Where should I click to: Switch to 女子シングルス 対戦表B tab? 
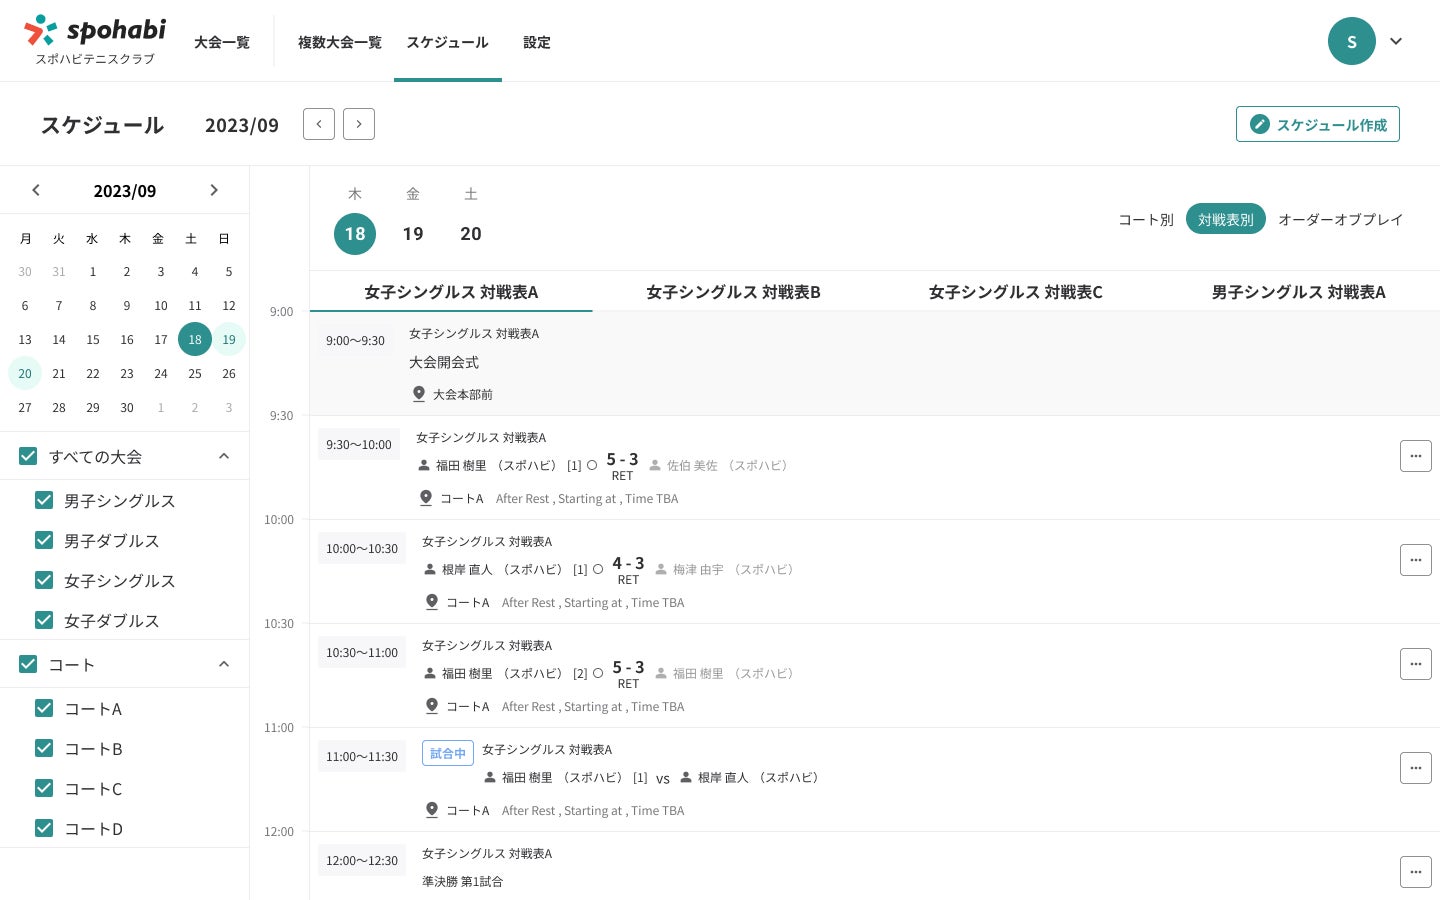(x=733, y=292)
